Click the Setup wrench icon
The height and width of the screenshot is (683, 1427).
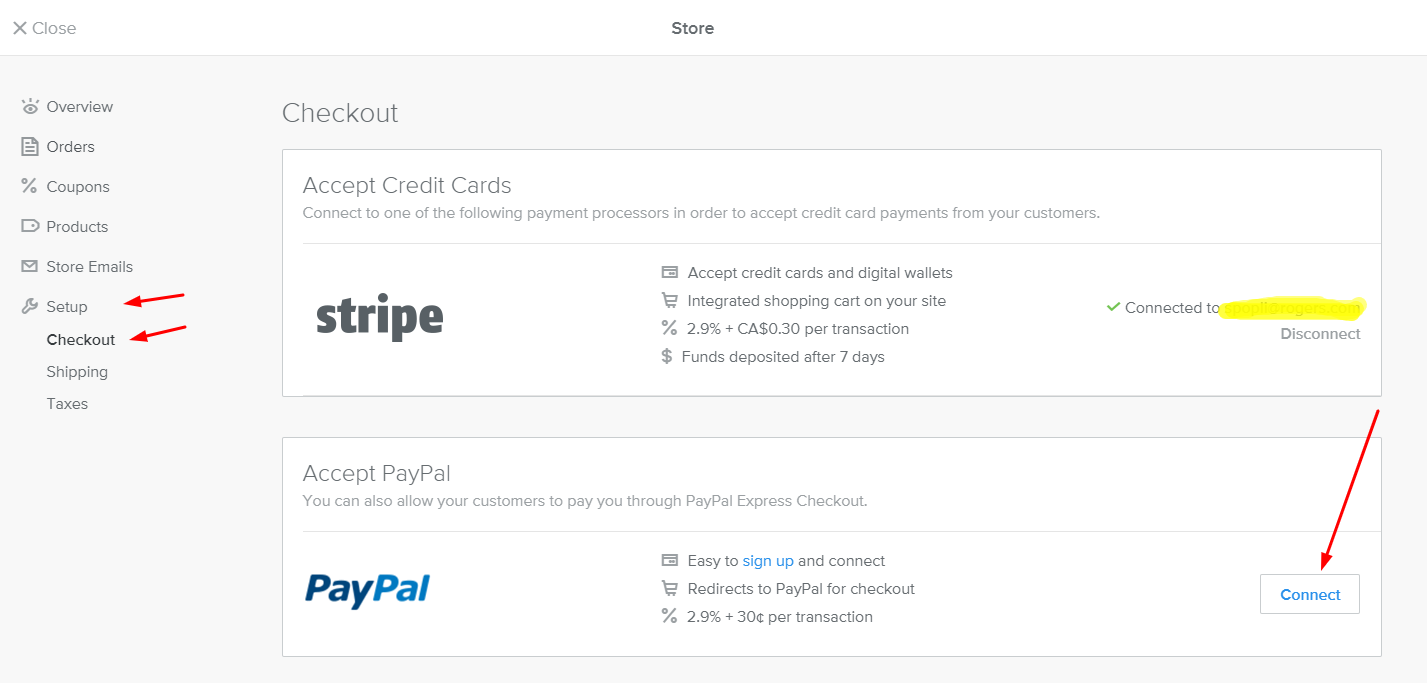click(x=29, y=306)
